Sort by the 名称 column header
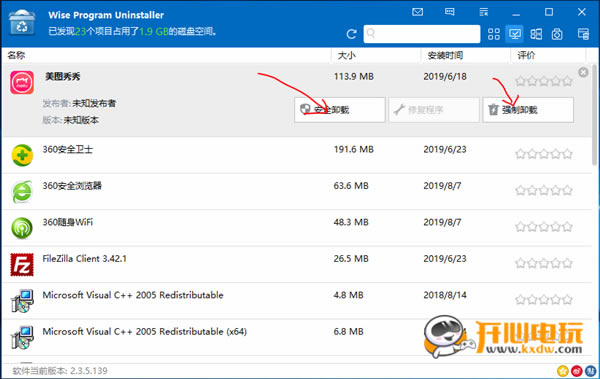This screenshot has width=600, height=379. (16, 56)
